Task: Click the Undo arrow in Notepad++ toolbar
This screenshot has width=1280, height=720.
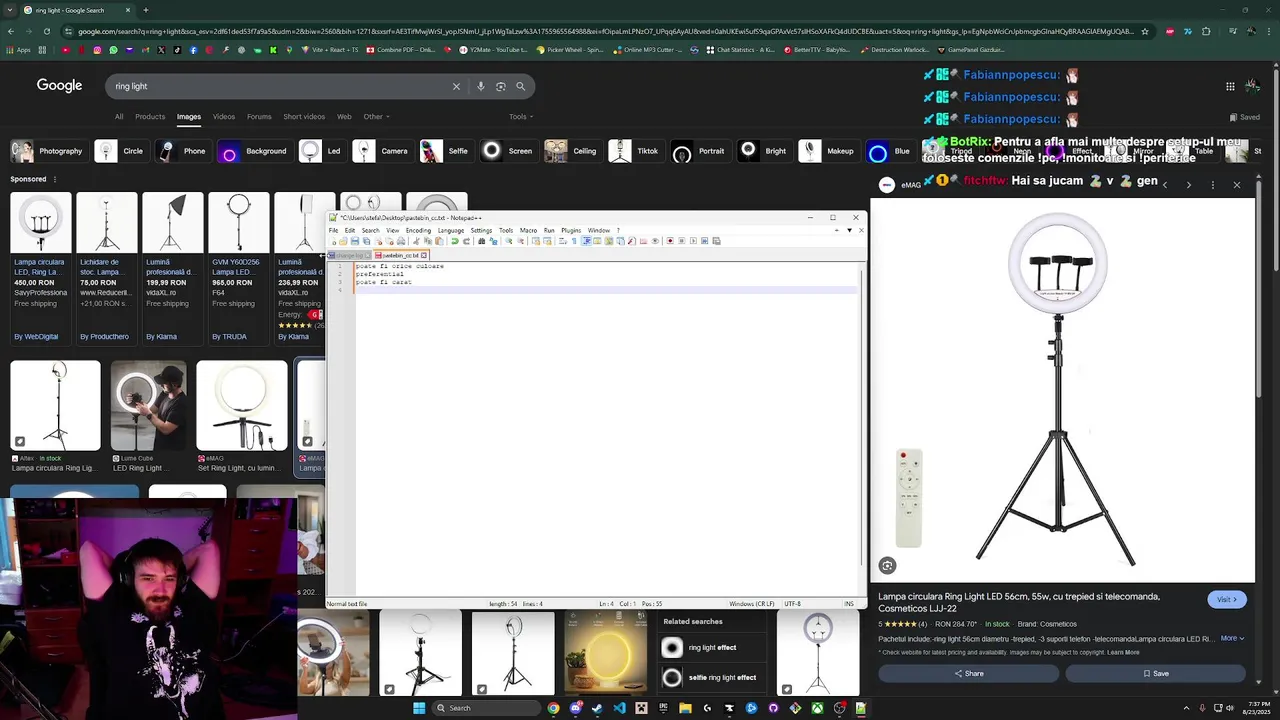Action: 454,241
